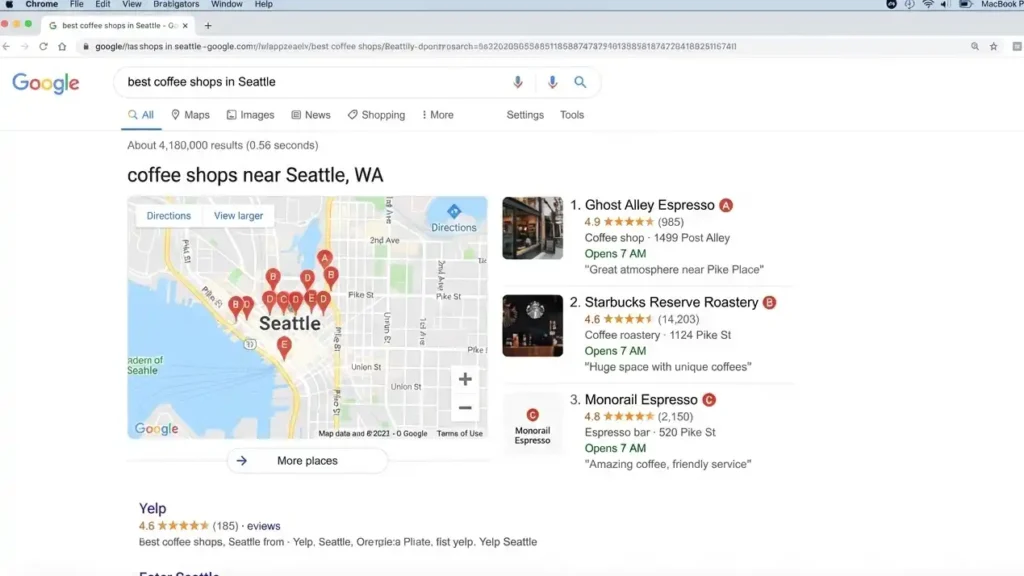Open the Monorail Espresso listing
This screenshot has width=1024, height=576.
click(x=641, y=400)
